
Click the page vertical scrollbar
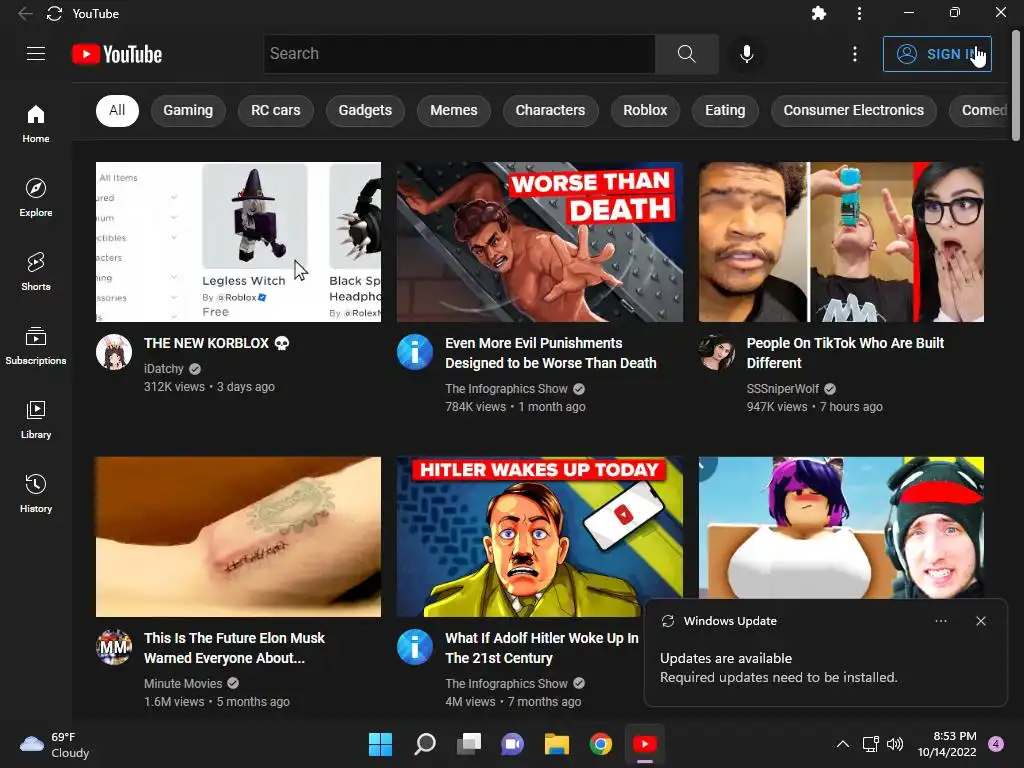[1016, 85]
